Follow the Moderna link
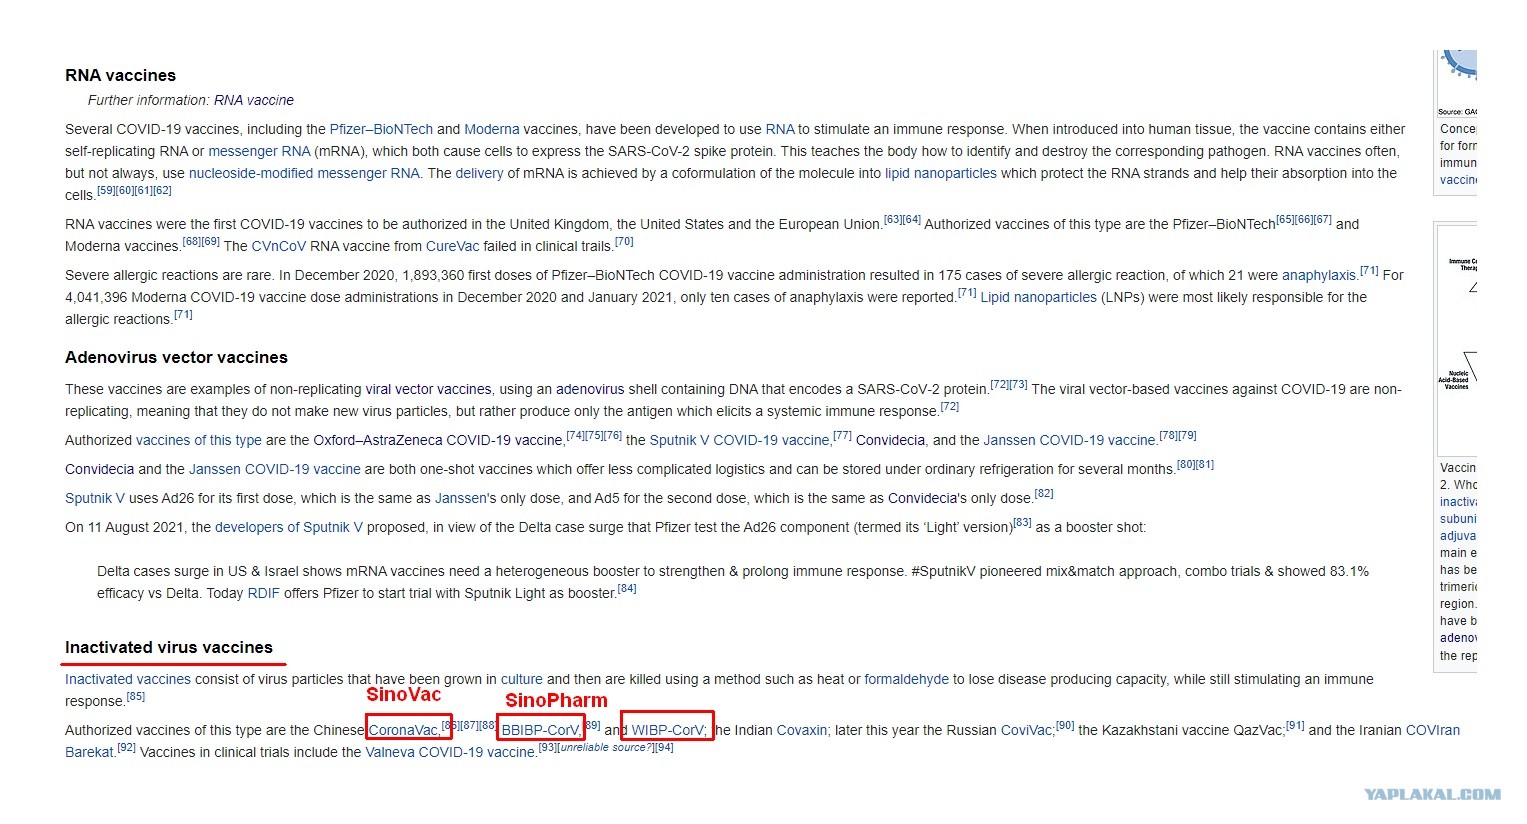 [x=492, y=129]
